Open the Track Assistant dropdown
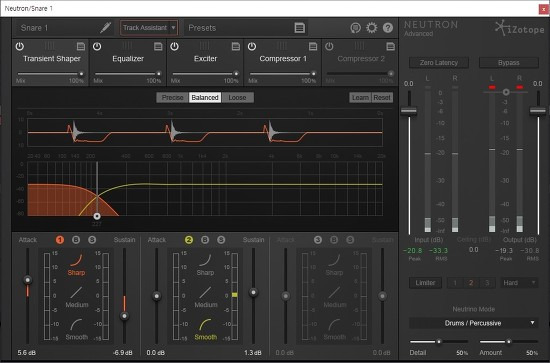 [x=149, y=28]
